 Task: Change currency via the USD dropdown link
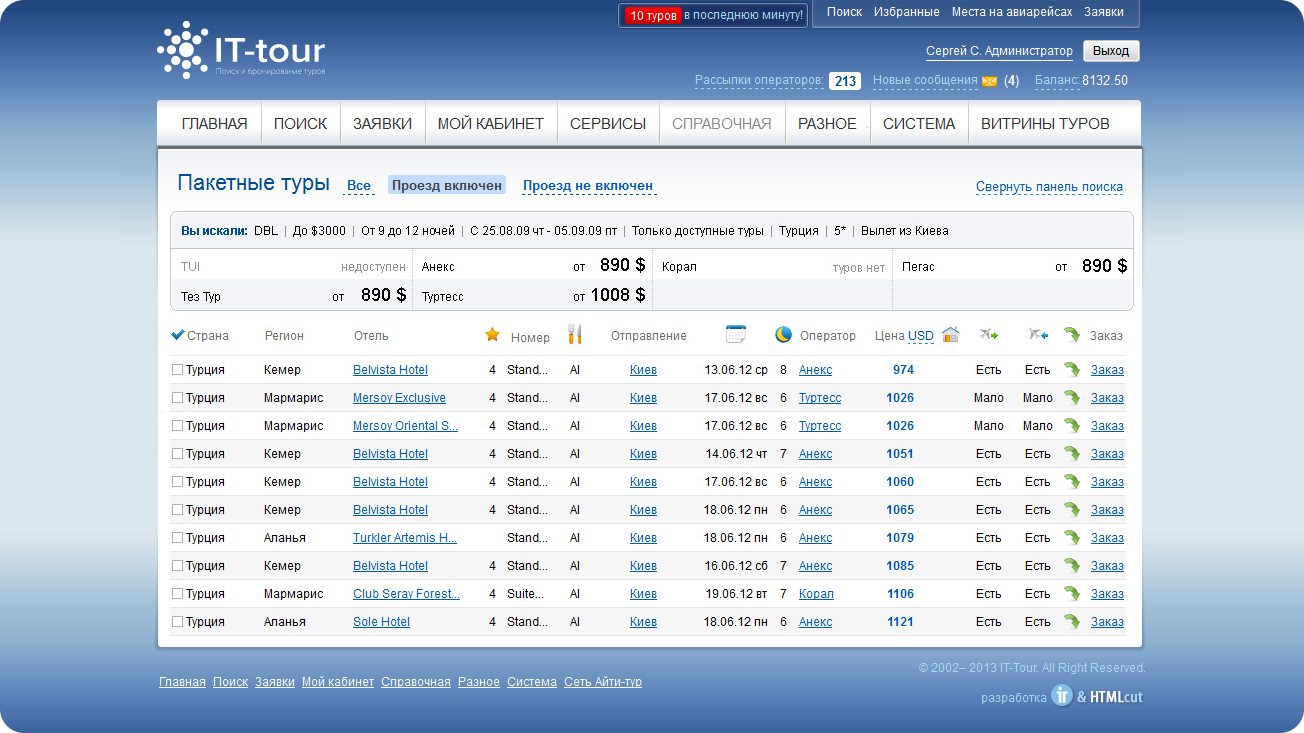pyautogui.click(x=920, y=336)
